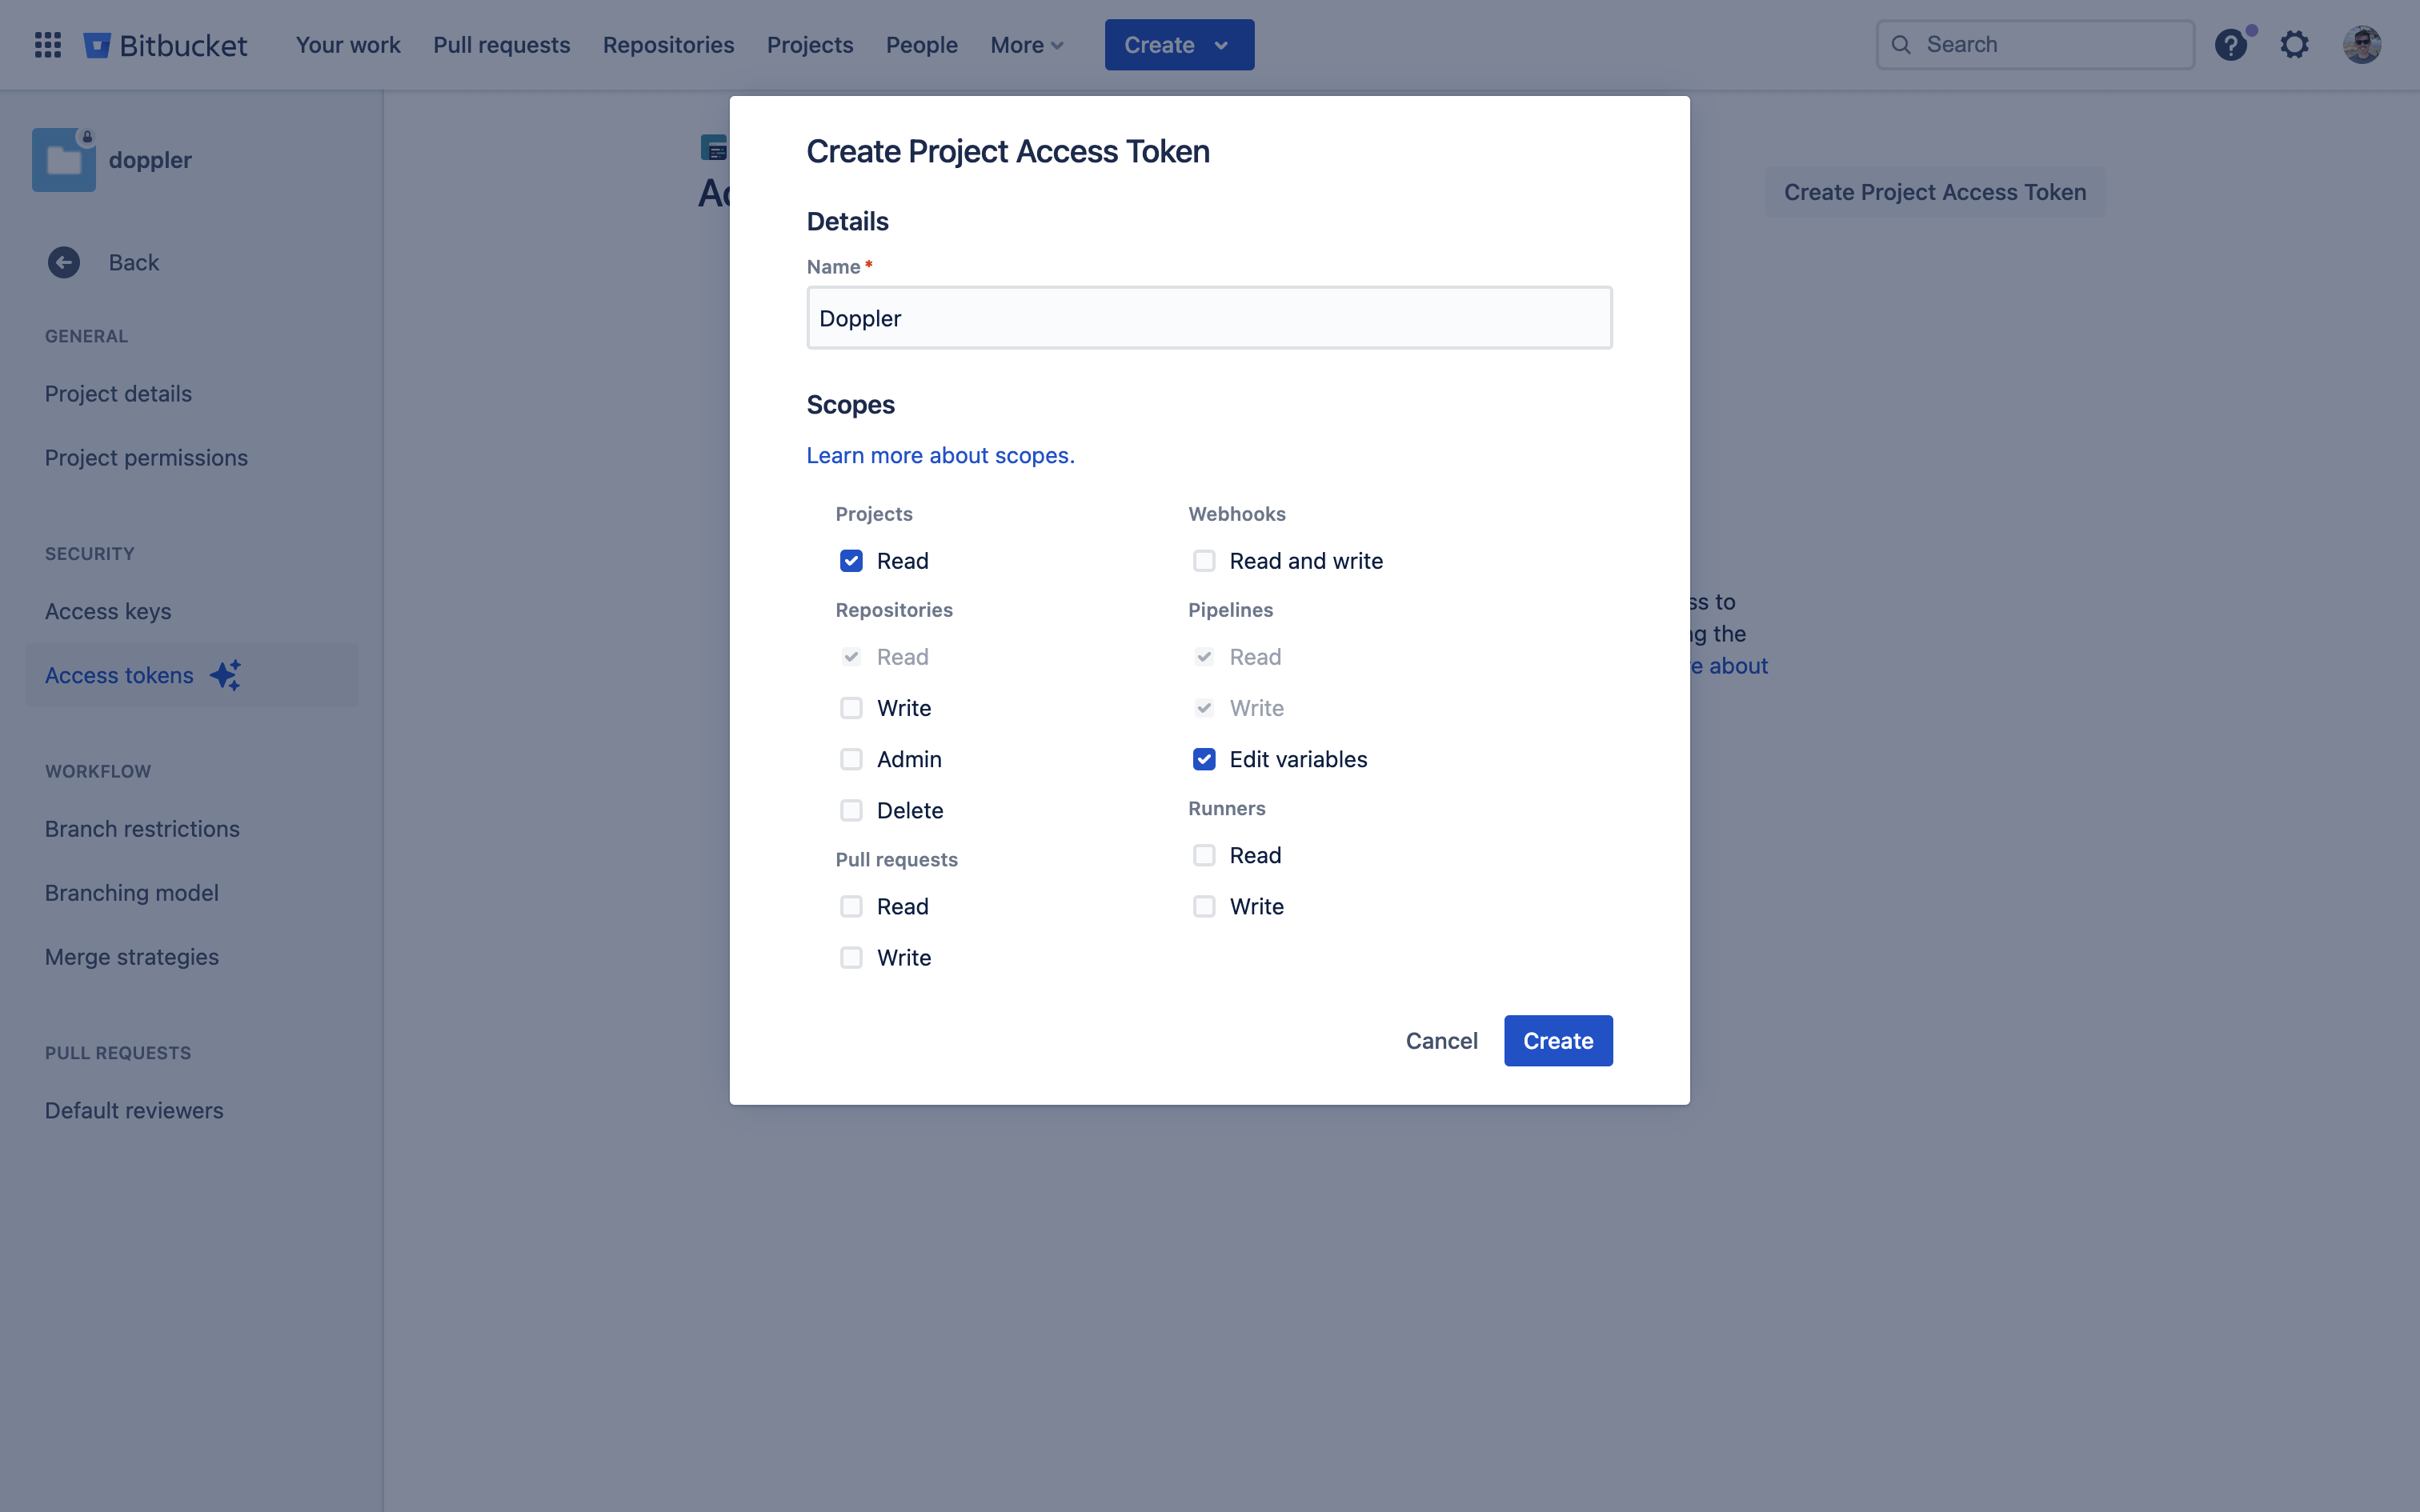Uncheck the Projects Read checkbox

pyautogui.click(x=851, y=561)
